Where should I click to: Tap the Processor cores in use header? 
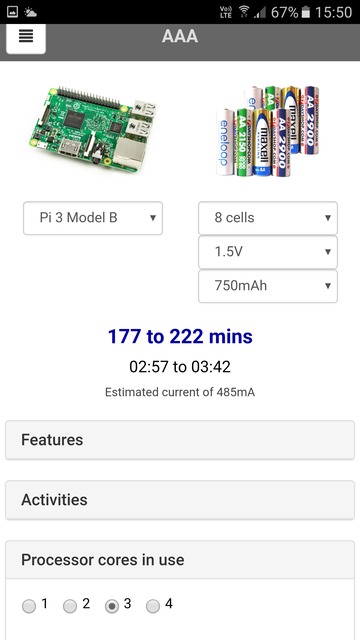pos(180,560)
